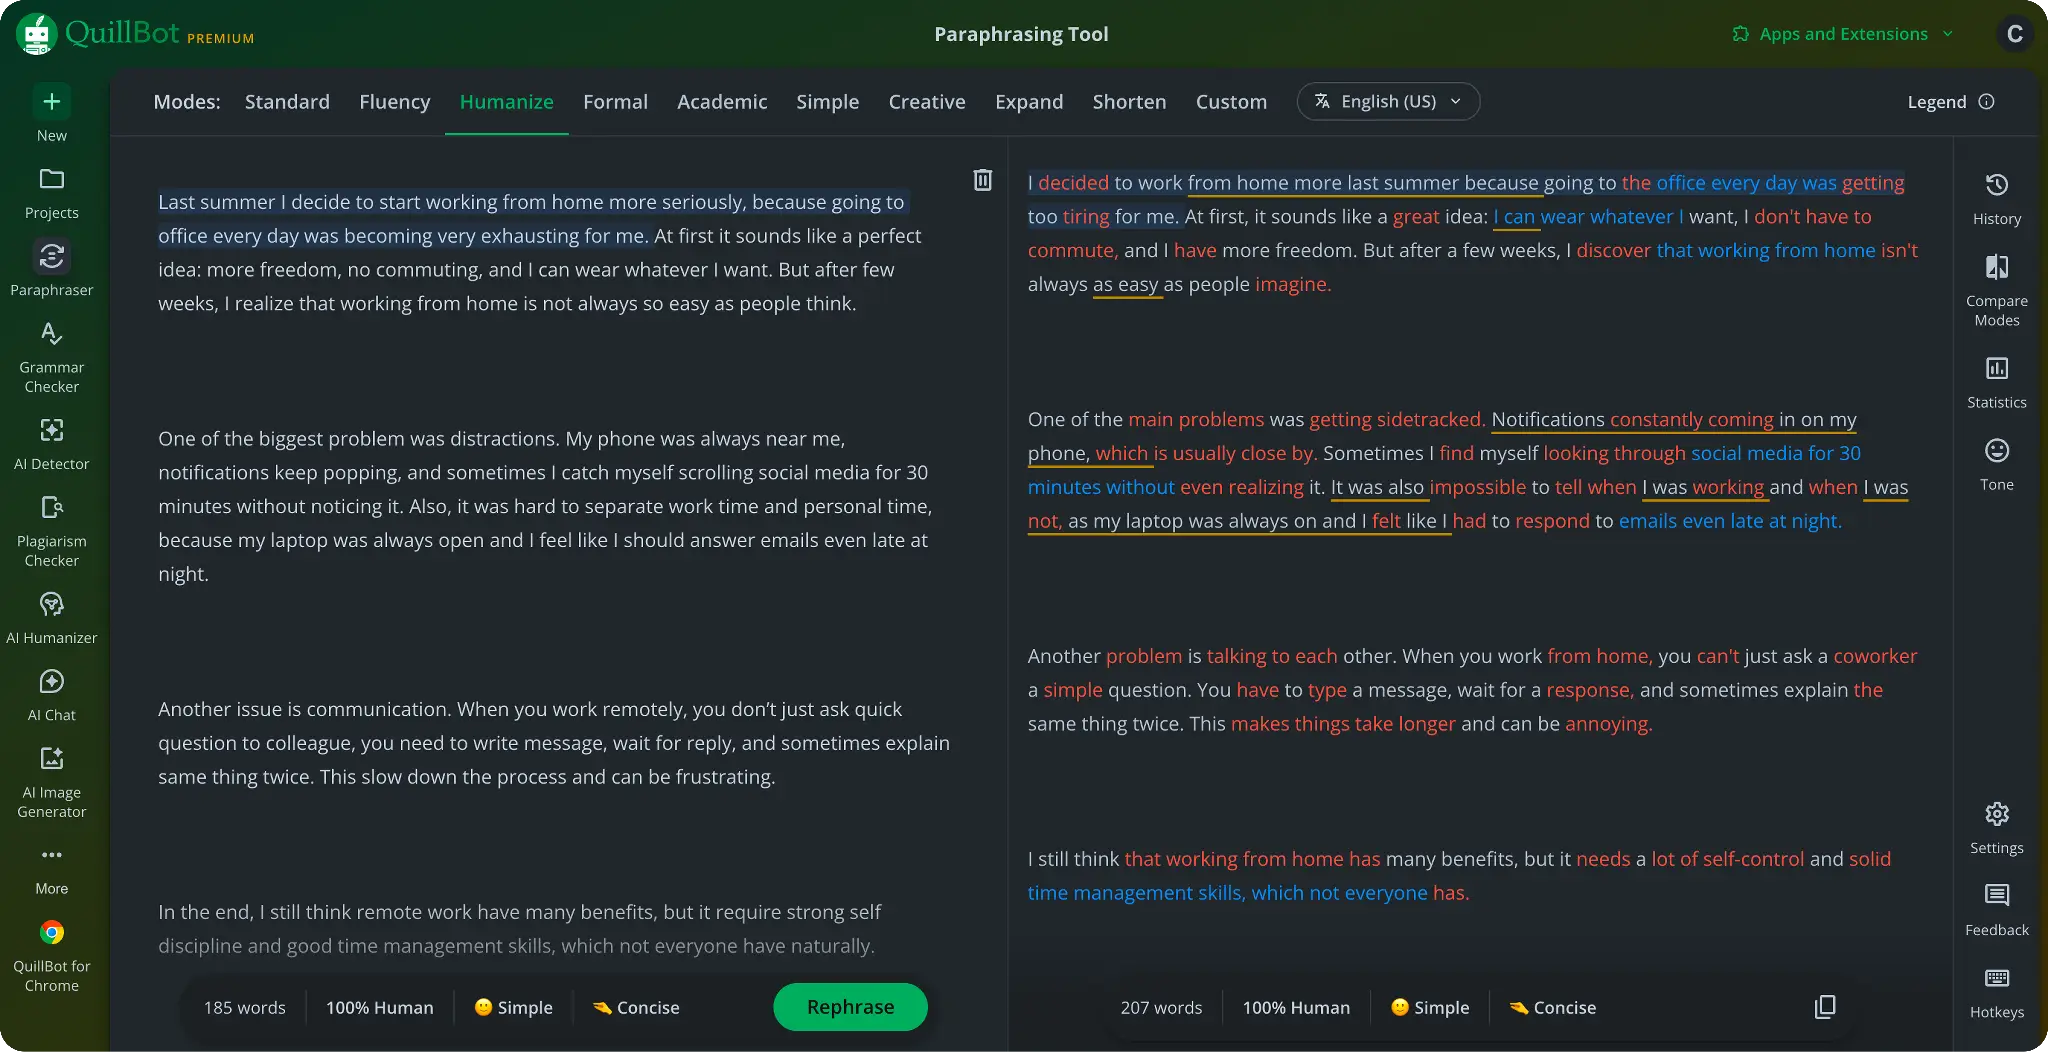Open the English (US) language dropdown
The width and height of the screenshot is (2048, 1052).
click(x=1387, y=101)
